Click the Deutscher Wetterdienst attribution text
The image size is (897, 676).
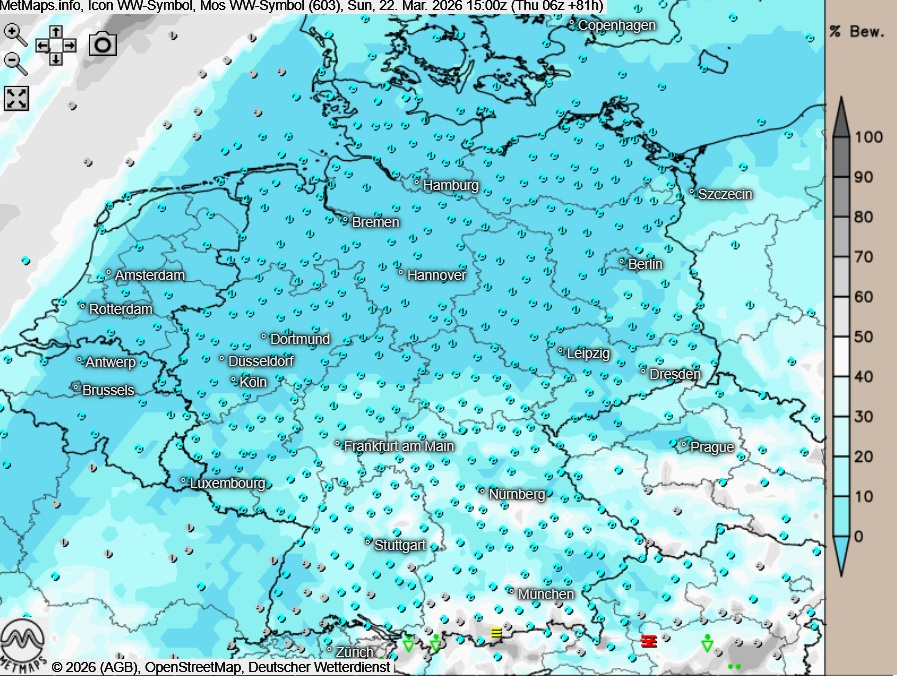331,667
